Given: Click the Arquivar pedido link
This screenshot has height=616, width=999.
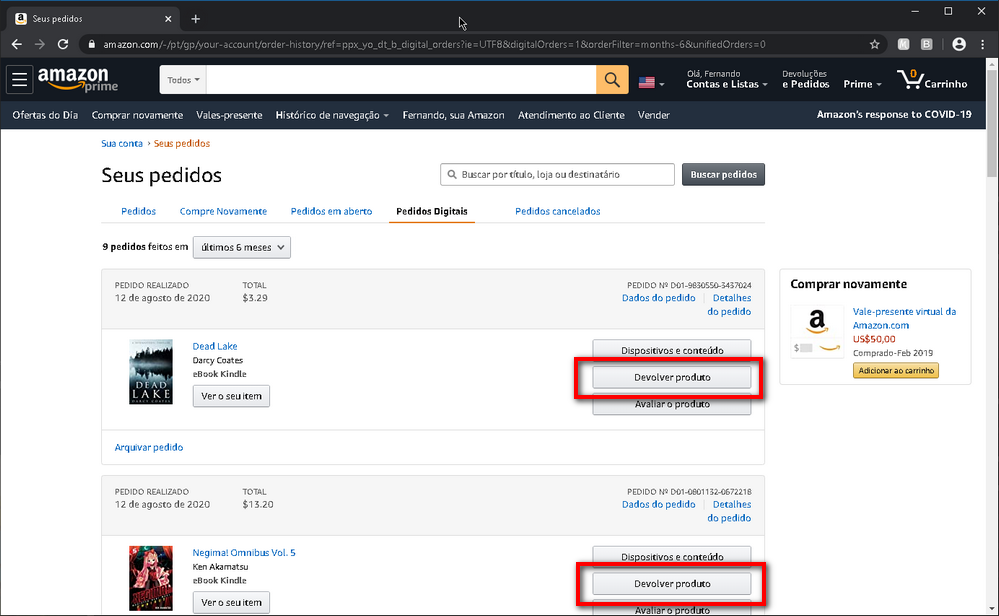Looking at the screenshot, I should coord(148,447).
